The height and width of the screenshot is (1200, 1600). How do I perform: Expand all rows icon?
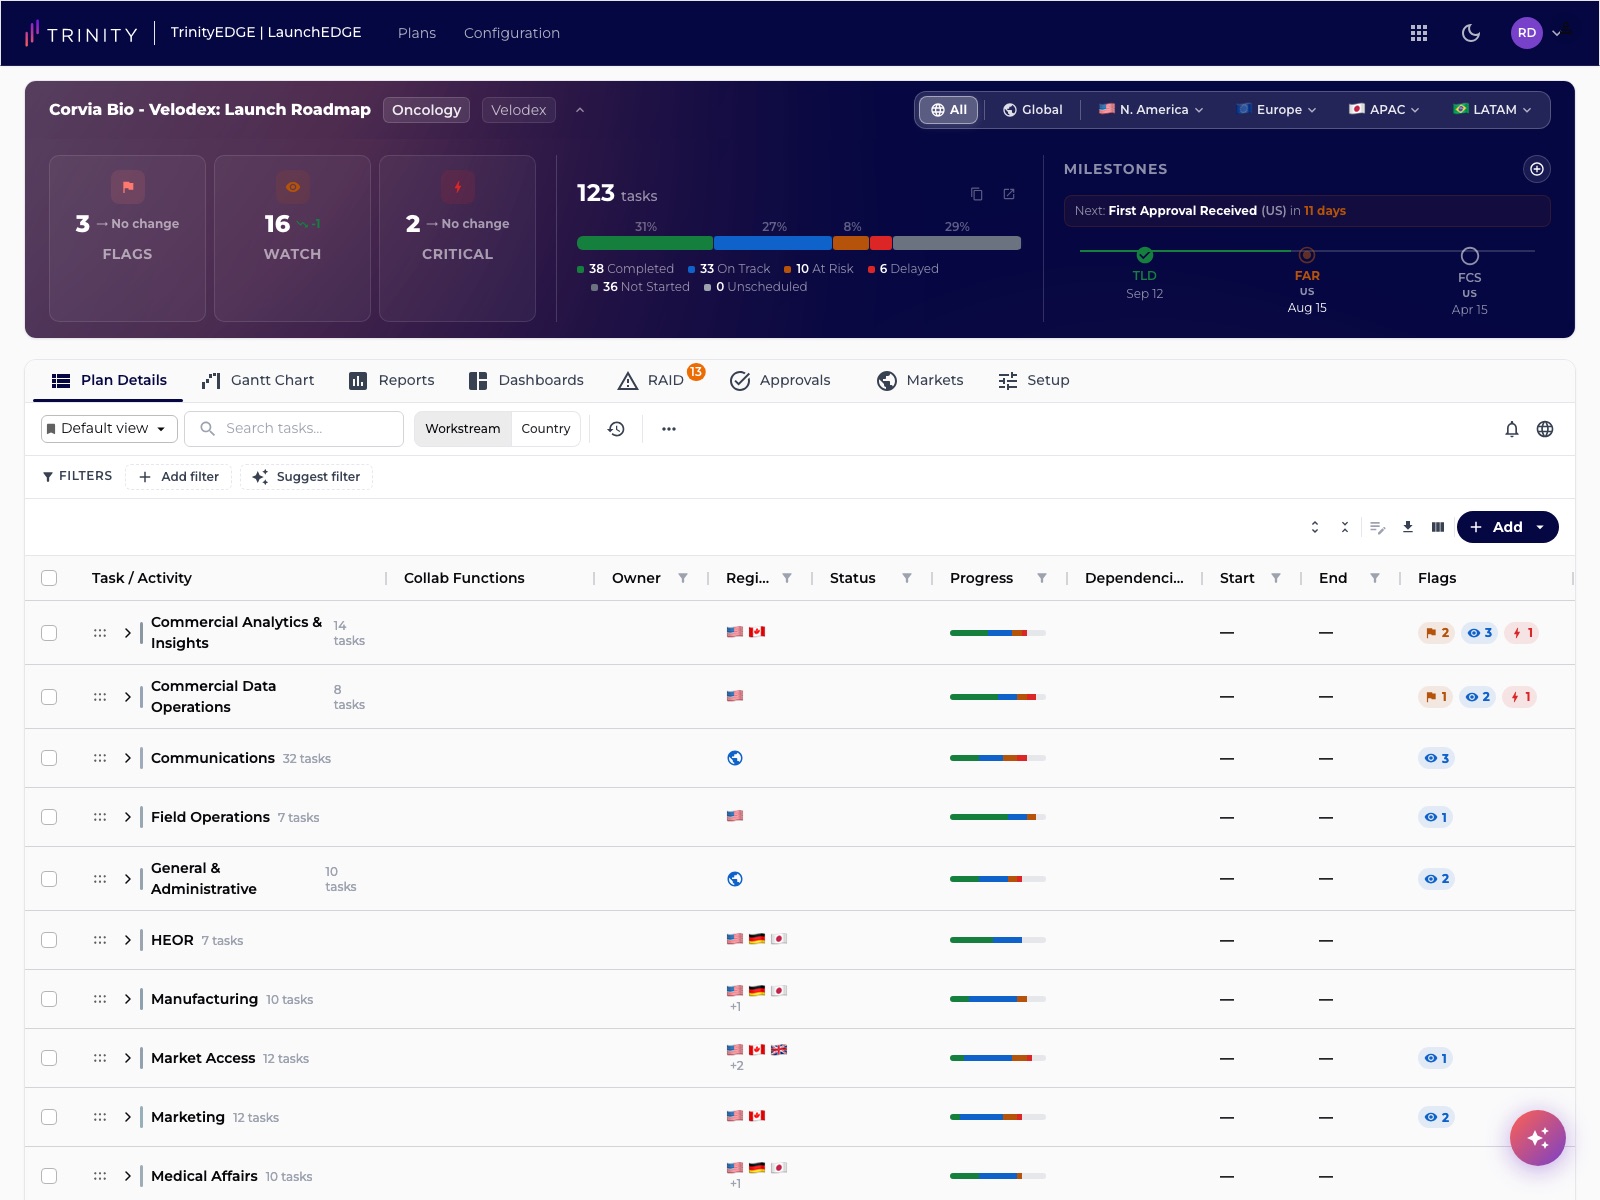tap(1315, 527)
